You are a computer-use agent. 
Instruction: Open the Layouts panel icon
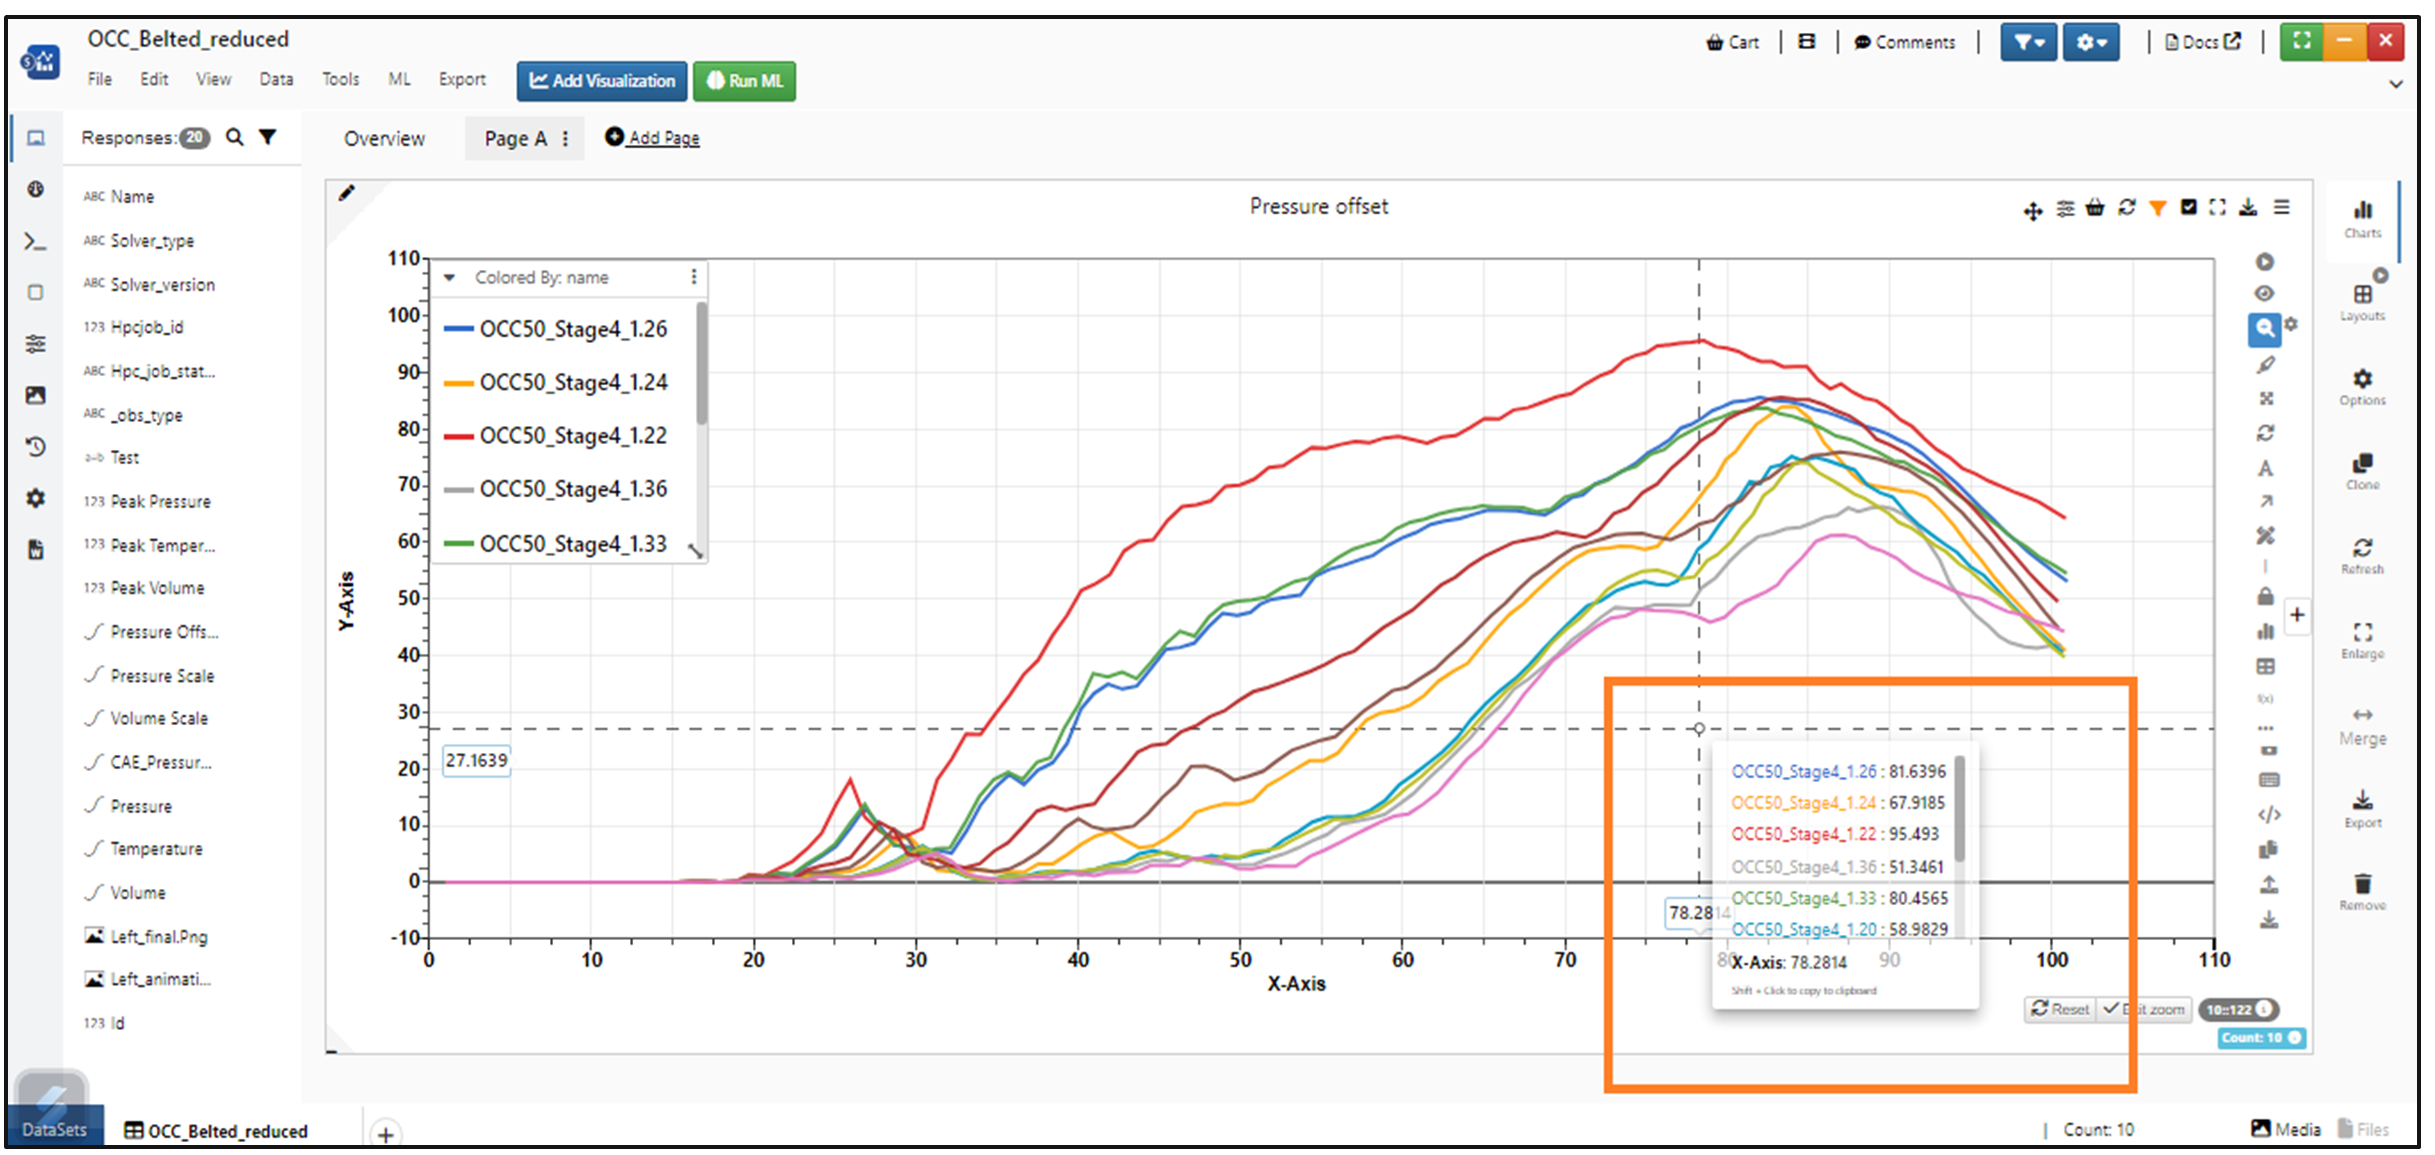(x=2362, y=294)
